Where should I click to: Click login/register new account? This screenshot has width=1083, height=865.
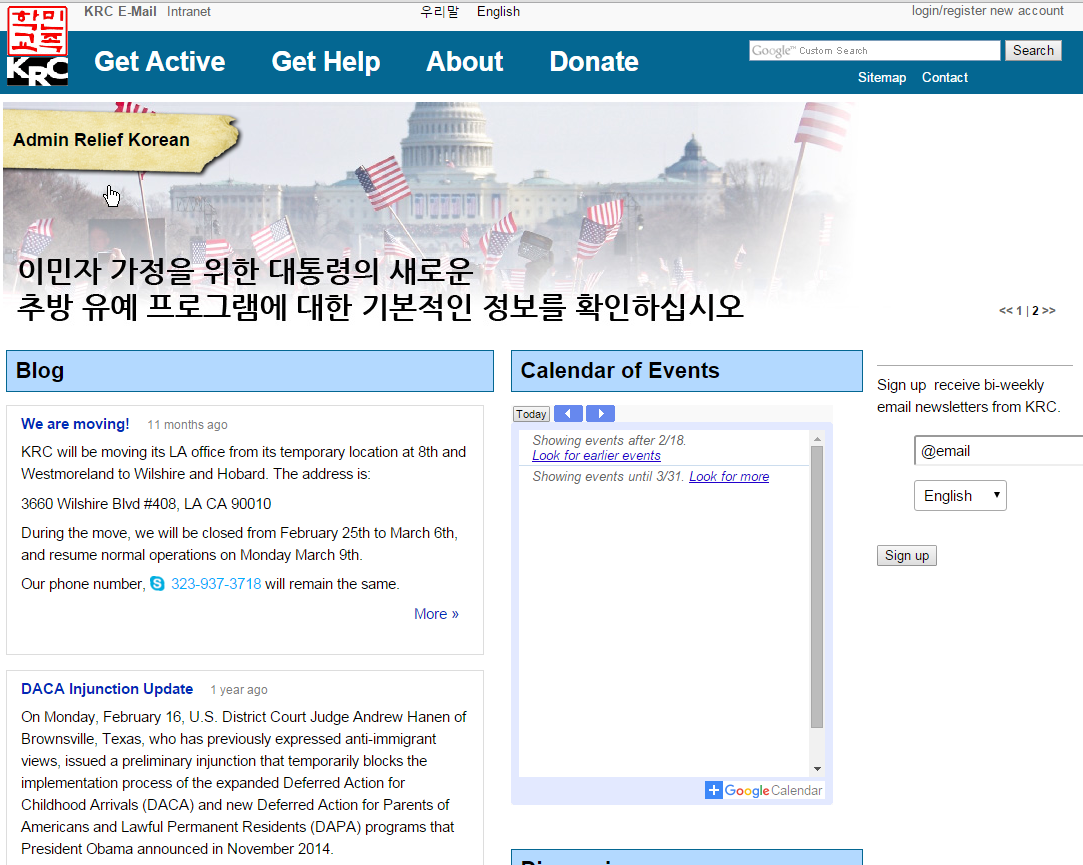[987, 11]
